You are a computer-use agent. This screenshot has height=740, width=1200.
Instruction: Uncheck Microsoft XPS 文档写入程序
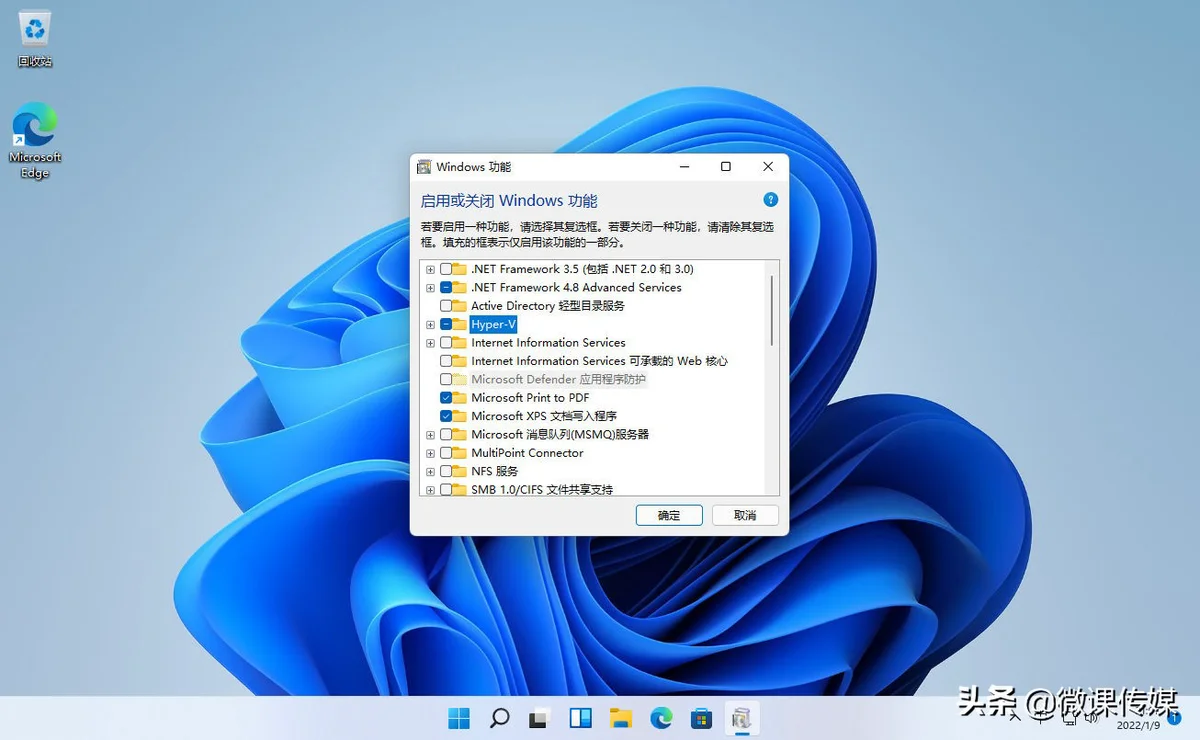[446, 416]
